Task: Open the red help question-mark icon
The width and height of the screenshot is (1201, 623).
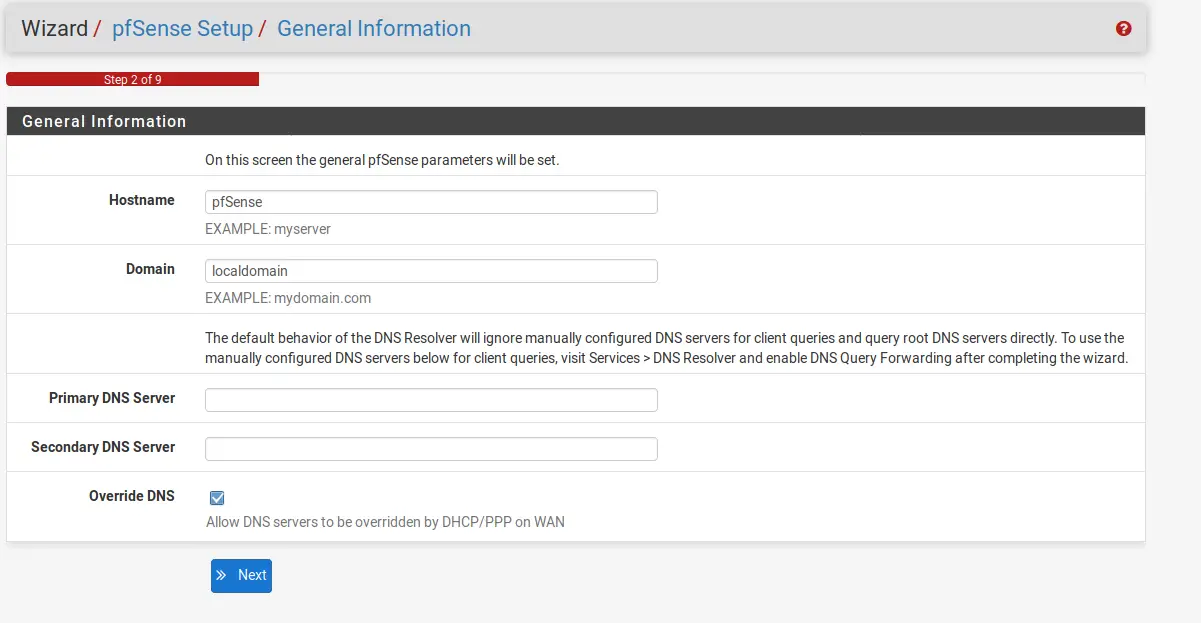Action: [x=1123, y=29]
